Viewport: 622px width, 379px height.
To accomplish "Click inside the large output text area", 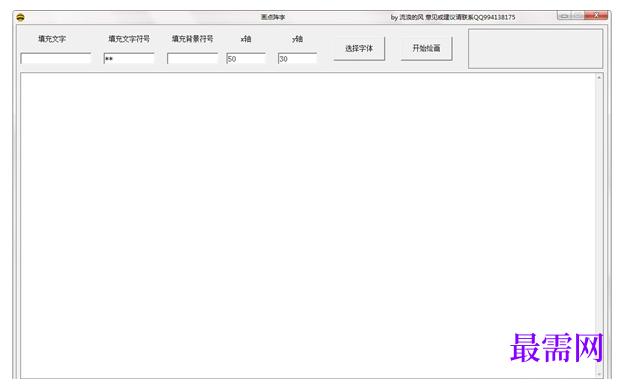I will (308, 225).
